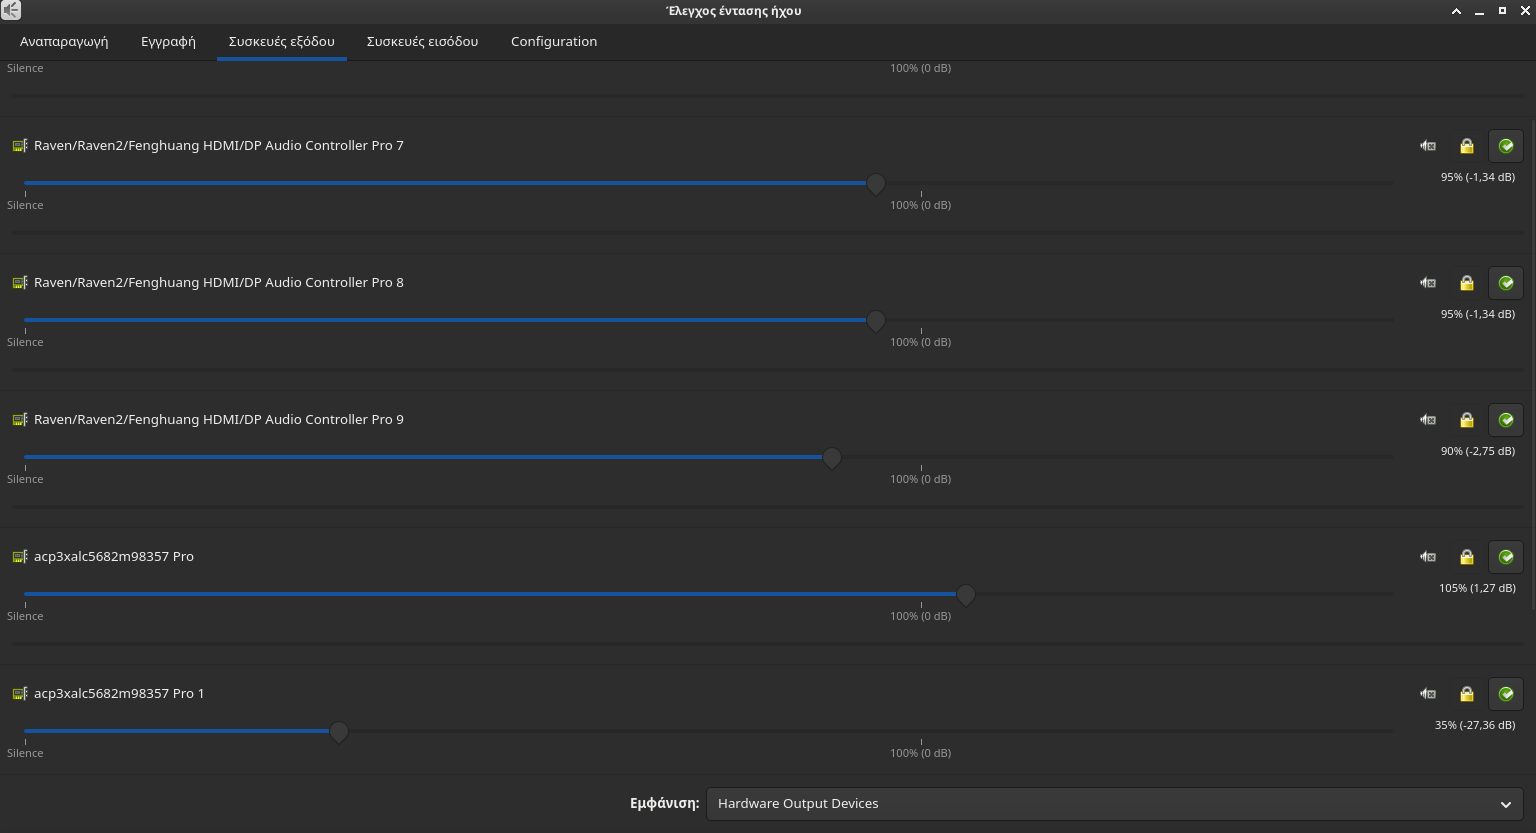Mute Raven HDMI/DP Audio Controller Pro 7
The width and height of the screenshot is (1536, 833).
pos(1428,146)
